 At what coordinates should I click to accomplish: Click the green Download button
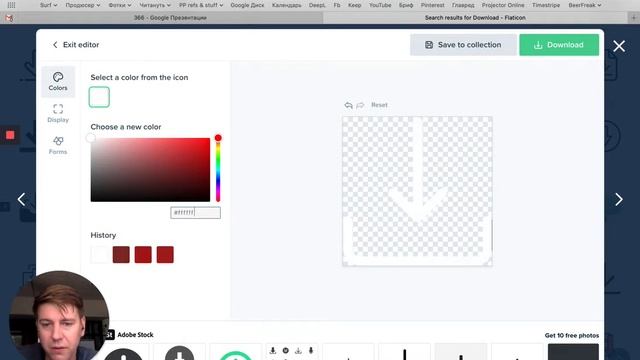coord(559,45)
